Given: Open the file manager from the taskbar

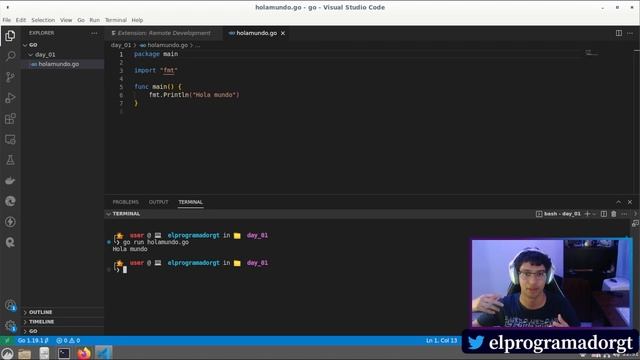Looking at the screenshot, I should pyautogui.click(x=24, y=353).
